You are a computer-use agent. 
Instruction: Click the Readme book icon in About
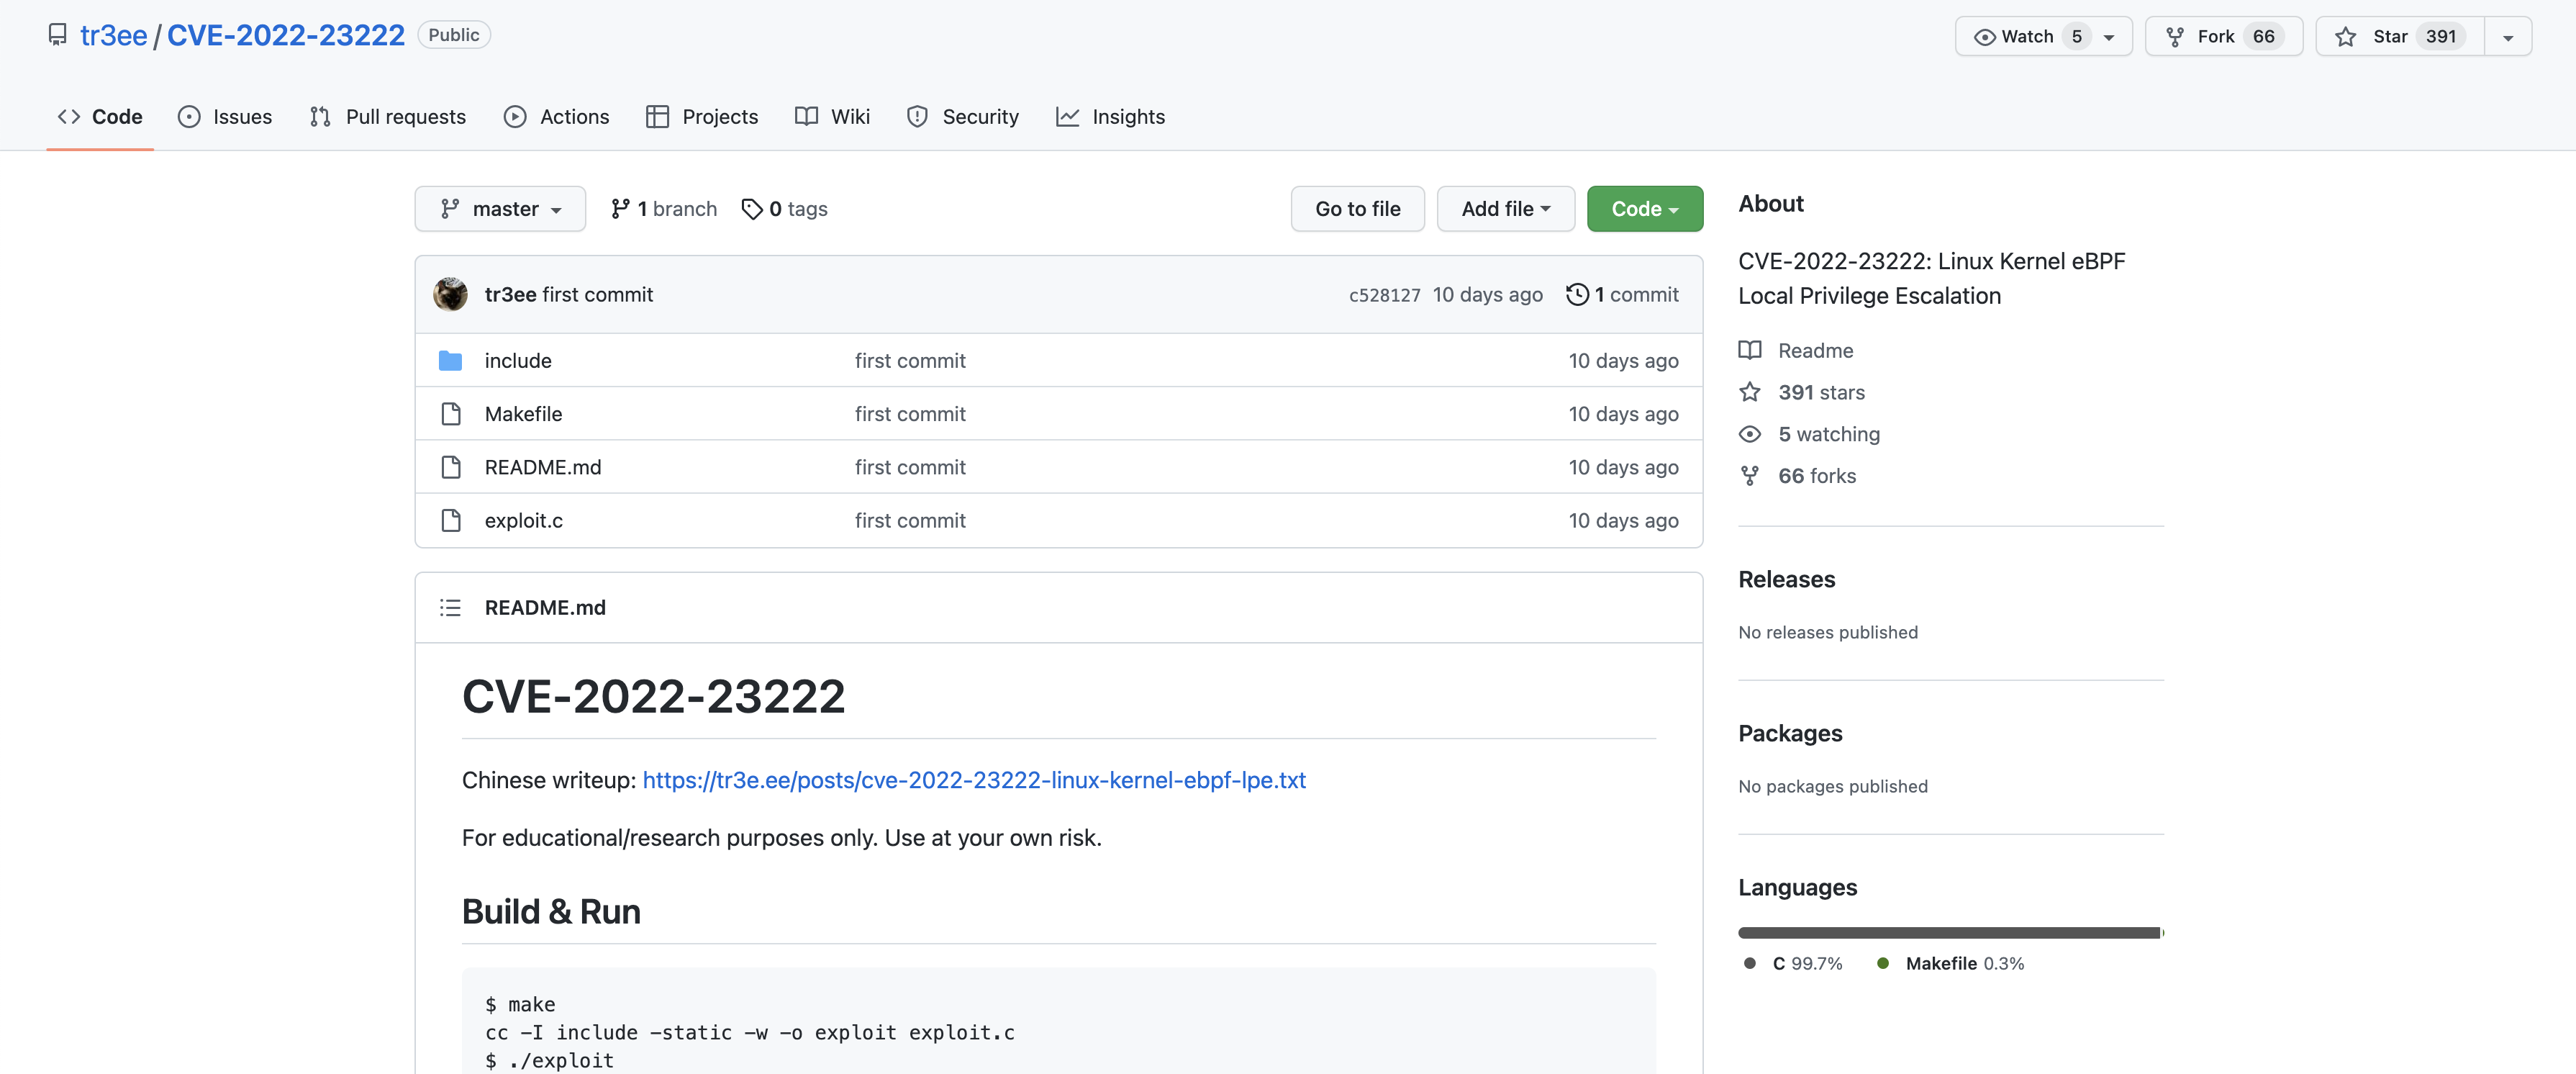[x=1749, y=350]
